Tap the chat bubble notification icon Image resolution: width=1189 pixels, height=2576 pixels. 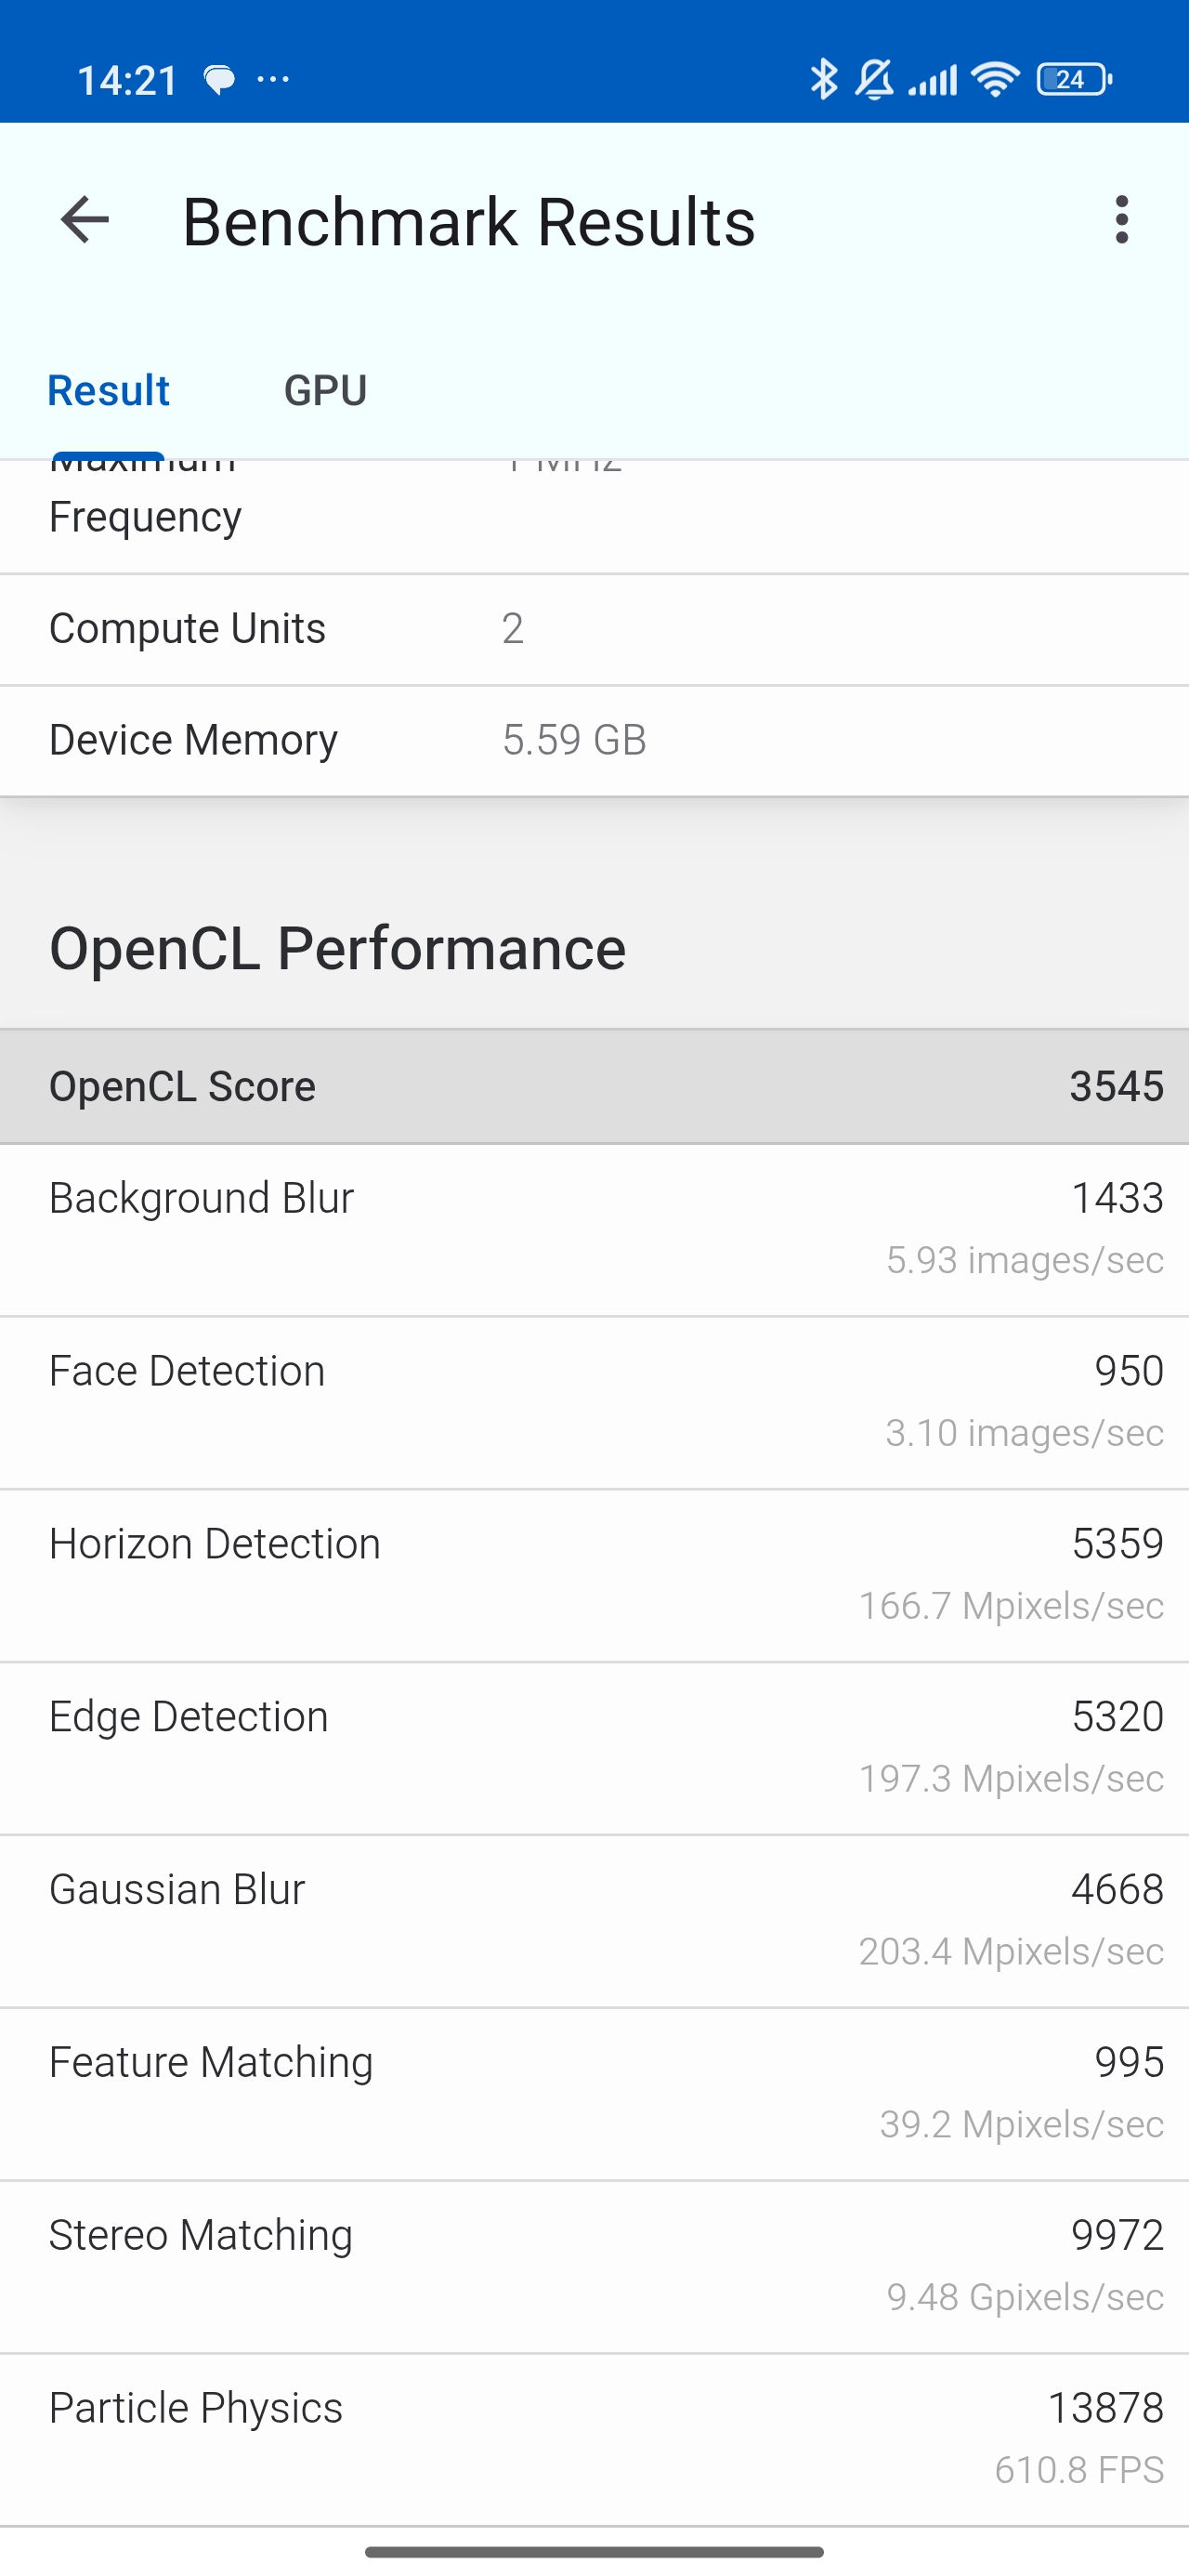[x=219, y=79]
